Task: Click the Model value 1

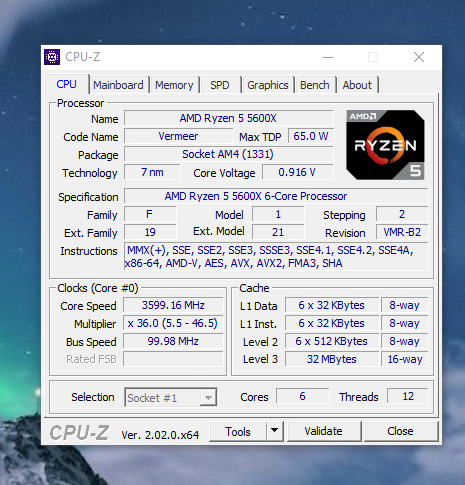Action: (x=278, y=214)
